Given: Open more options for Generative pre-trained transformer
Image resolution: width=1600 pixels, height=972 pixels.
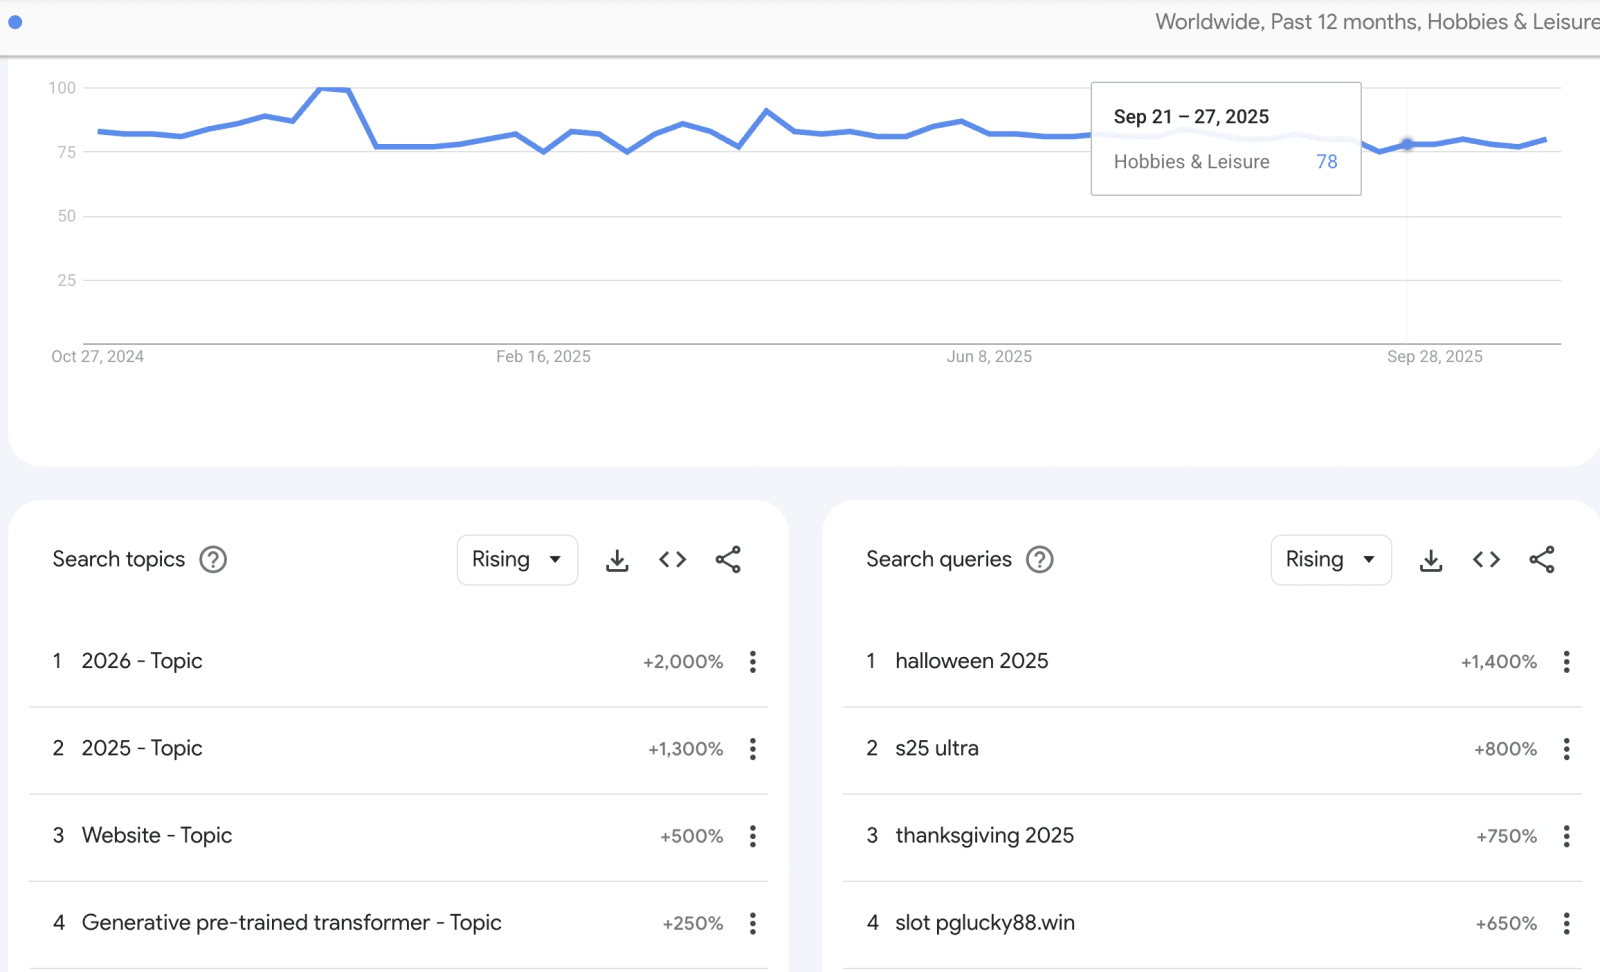Looking at the screenshot, I should (753, 923).
